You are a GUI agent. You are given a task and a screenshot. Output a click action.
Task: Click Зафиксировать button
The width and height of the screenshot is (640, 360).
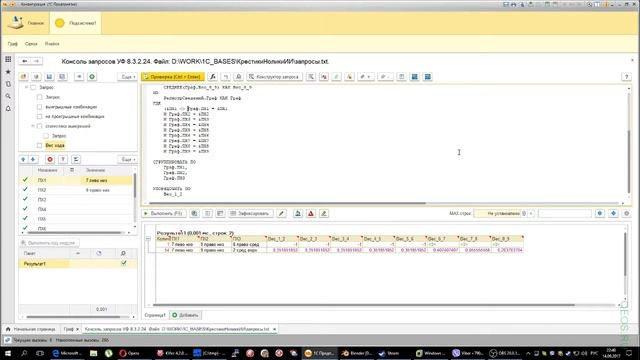click(x=250, y=213)
